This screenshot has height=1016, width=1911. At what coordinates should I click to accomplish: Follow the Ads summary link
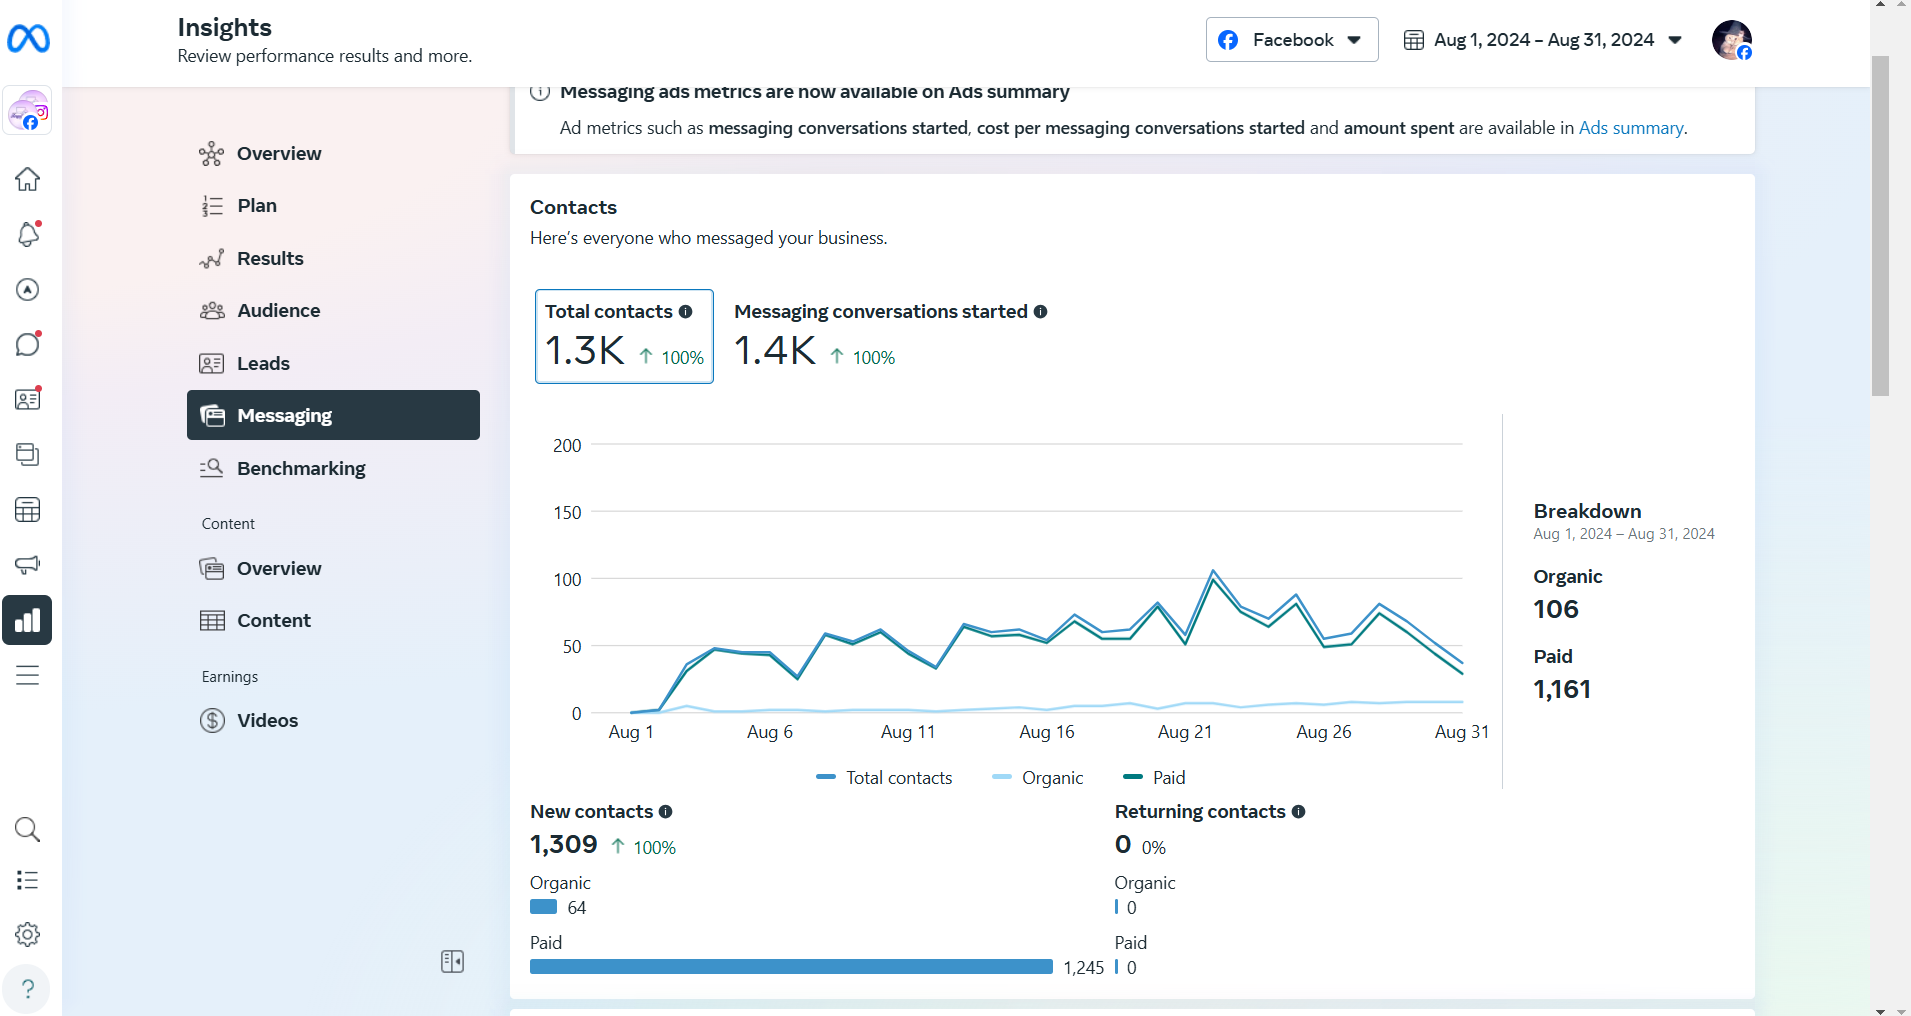(x=1630, y=128)
